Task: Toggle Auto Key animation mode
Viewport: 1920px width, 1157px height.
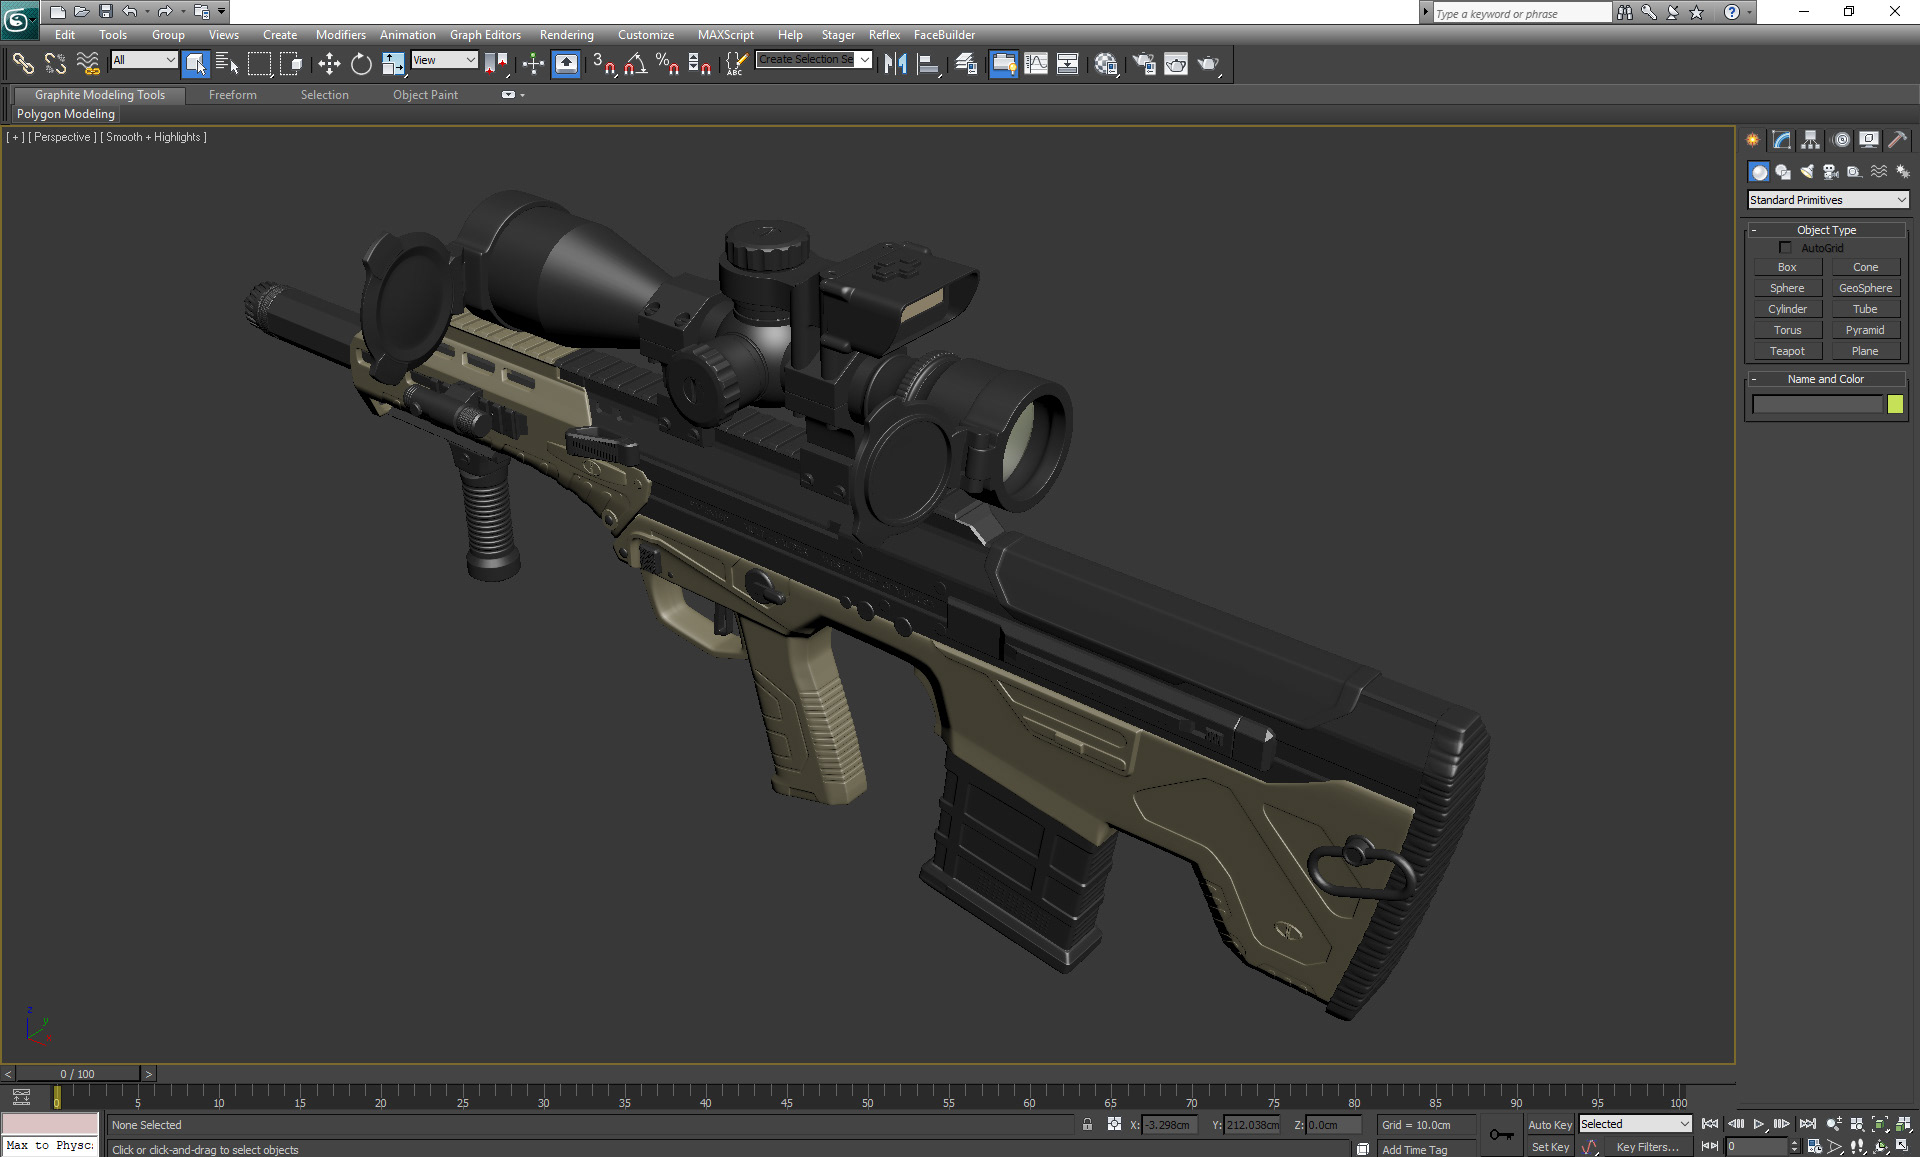Action: 1550,1124
